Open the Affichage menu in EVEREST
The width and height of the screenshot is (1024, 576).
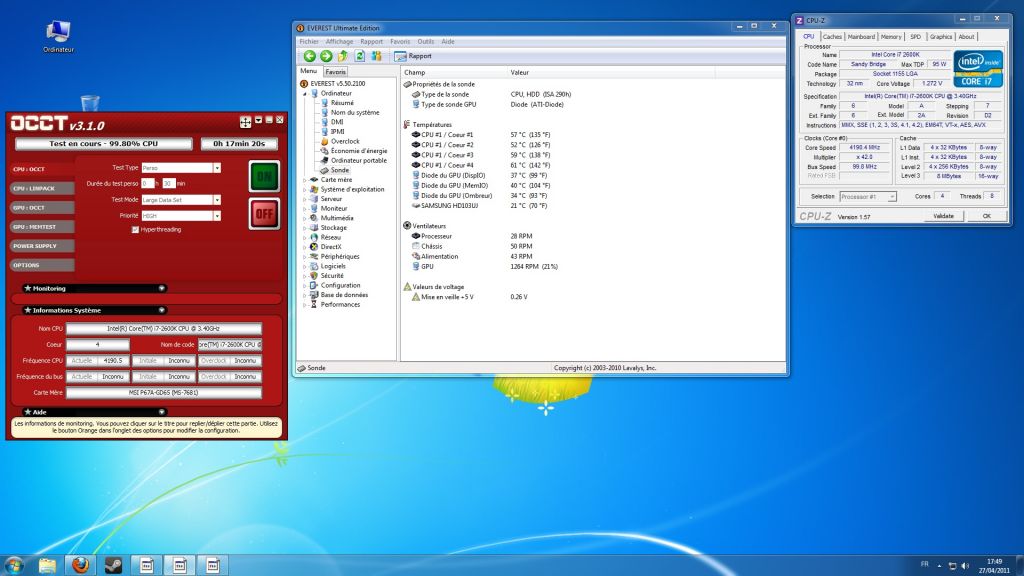[340, 41]
